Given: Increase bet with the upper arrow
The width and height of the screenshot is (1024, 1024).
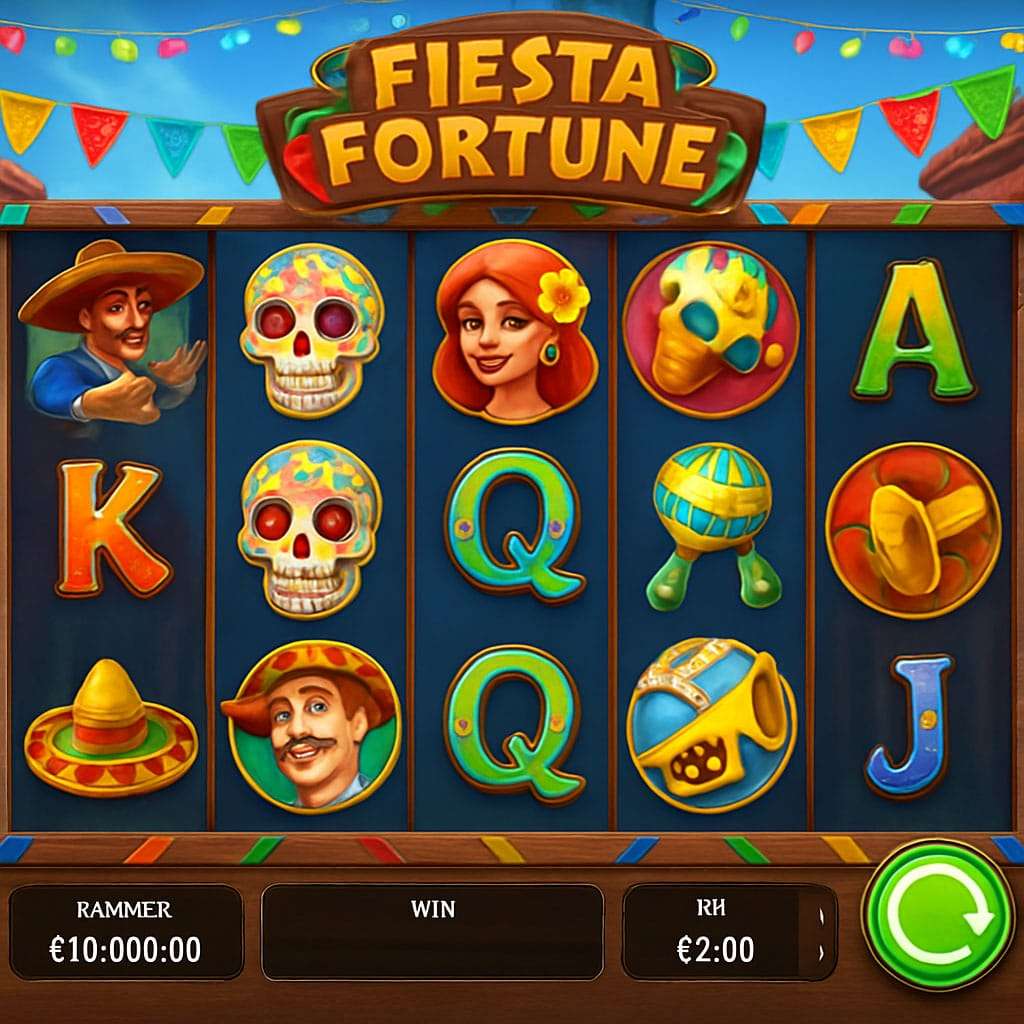Looking at the screenshot, I should (822, 917).
